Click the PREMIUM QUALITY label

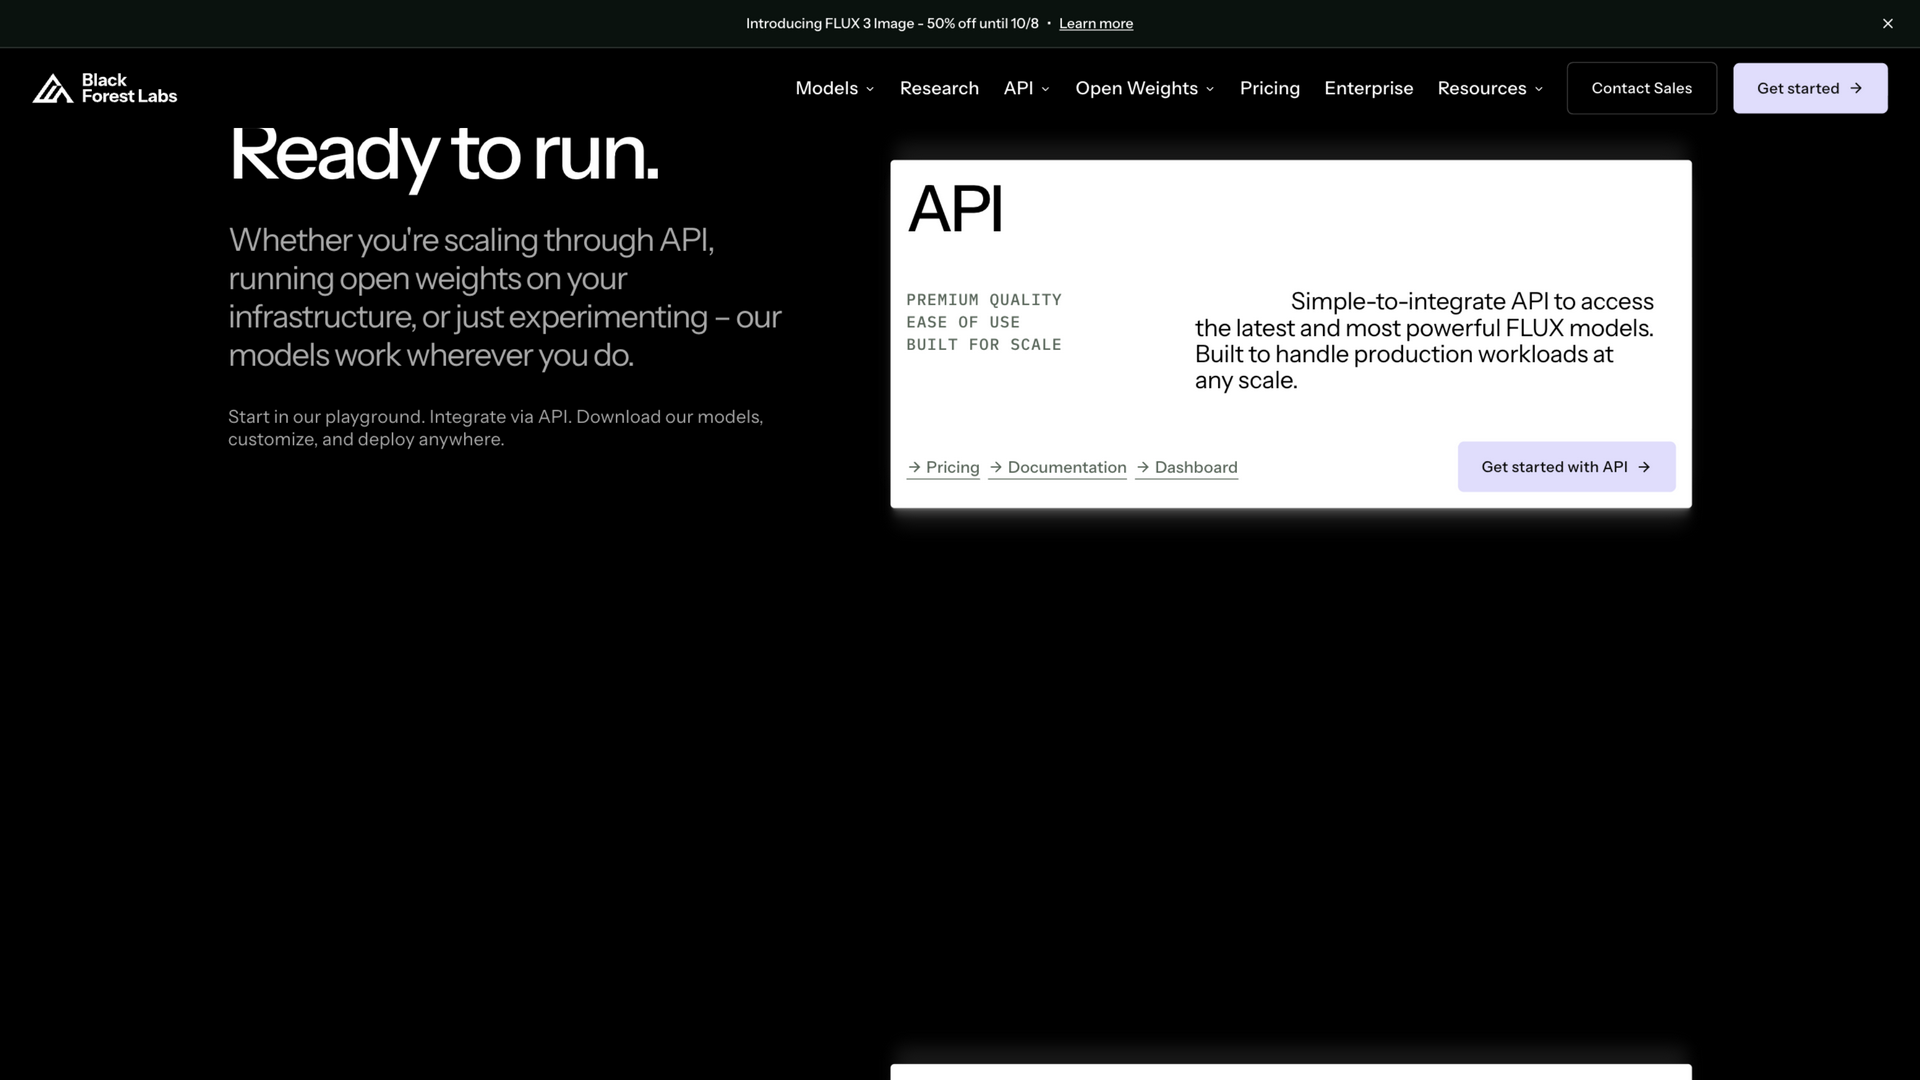984,300
